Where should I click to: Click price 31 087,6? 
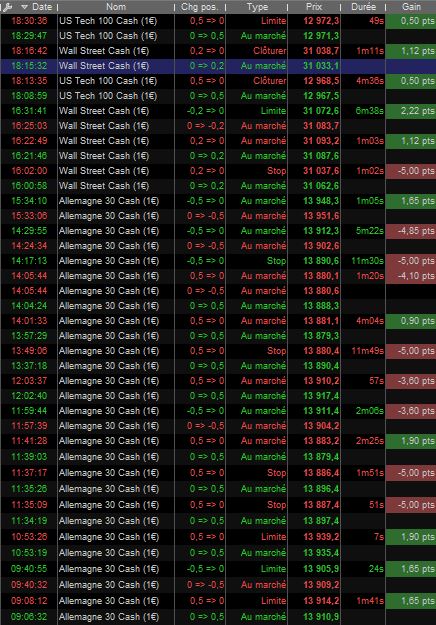click(321, 156)
